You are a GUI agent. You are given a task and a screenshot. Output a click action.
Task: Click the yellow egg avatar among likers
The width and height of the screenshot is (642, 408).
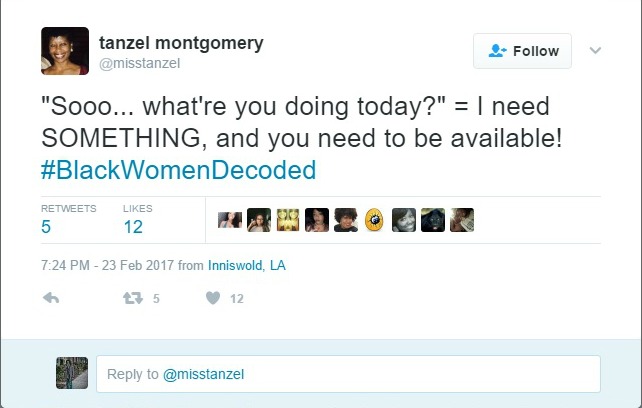[x=375, y=220]
